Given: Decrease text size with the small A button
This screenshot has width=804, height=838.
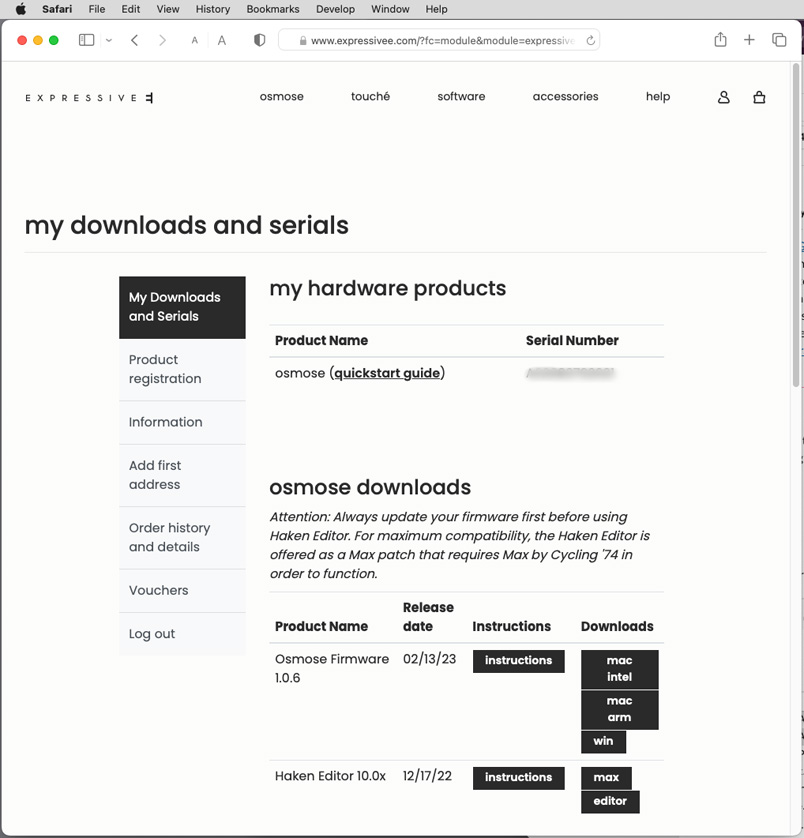Looking at the screenshot, I should pos(195,40).
